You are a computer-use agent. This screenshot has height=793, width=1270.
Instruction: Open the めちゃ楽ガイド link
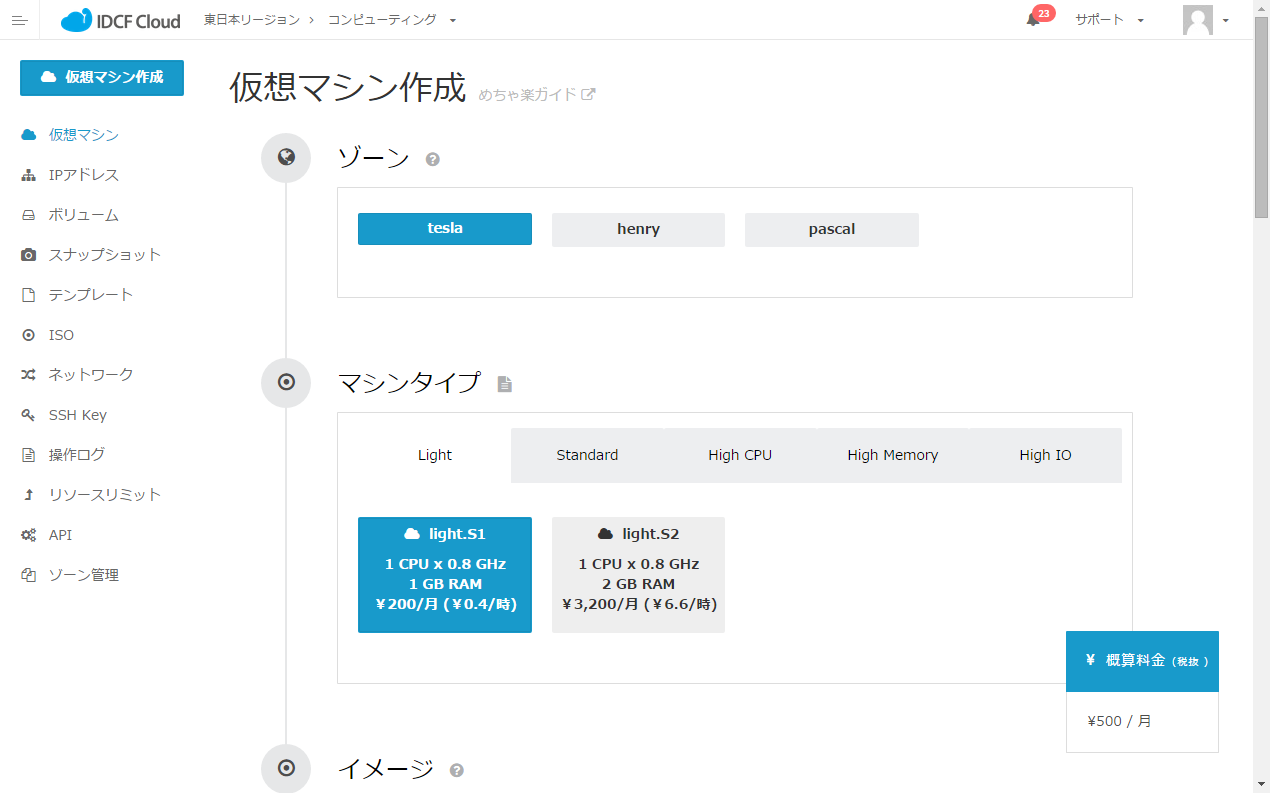(536, 95)
